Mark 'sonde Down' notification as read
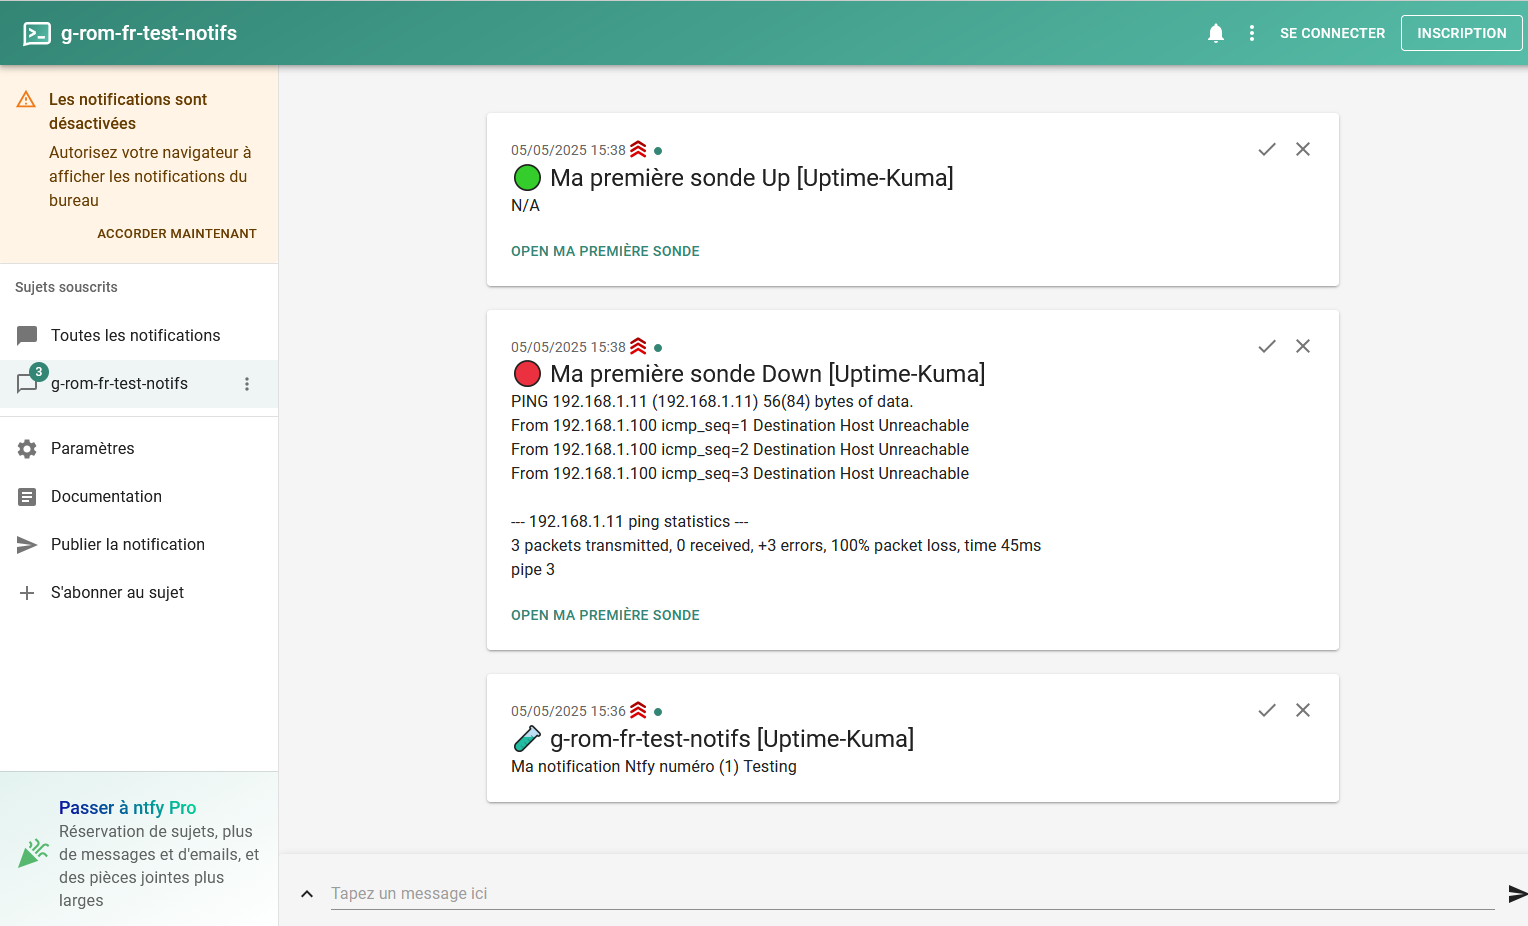The height and width of the screenshot is (926, 1528). [1267, 346]
